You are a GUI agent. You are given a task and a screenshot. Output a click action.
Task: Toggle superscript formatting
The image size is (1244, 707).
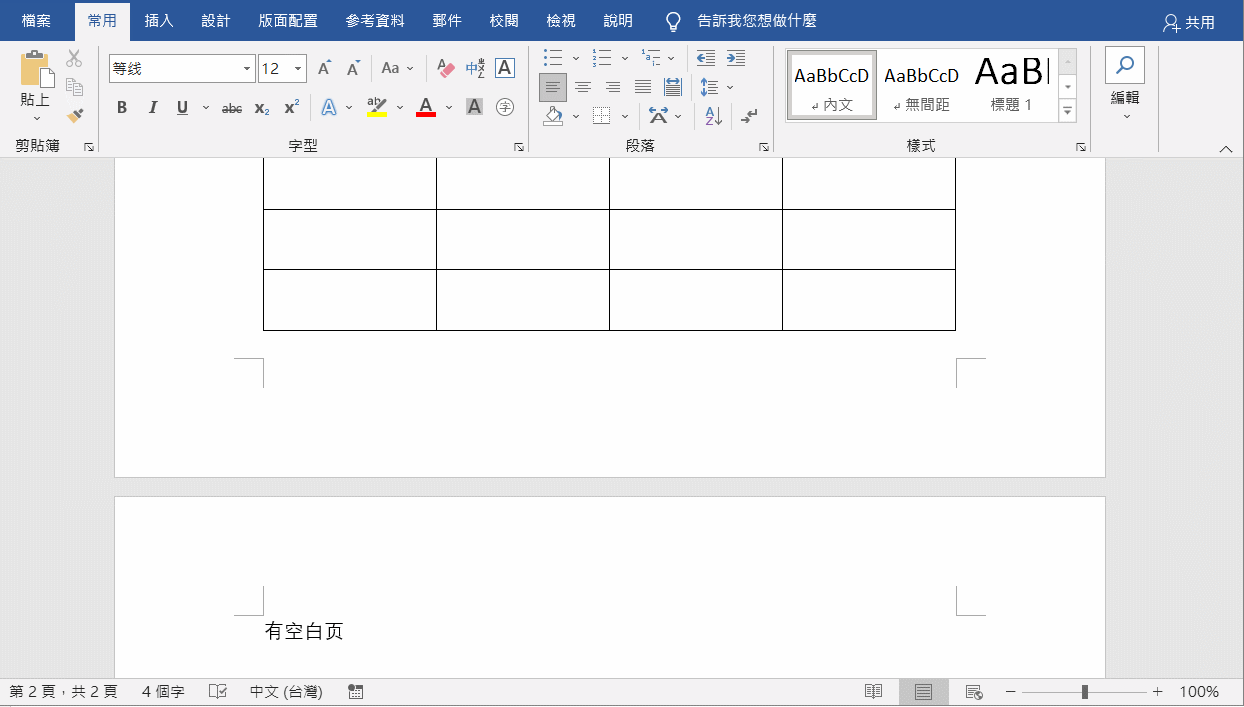click(291, 107)
